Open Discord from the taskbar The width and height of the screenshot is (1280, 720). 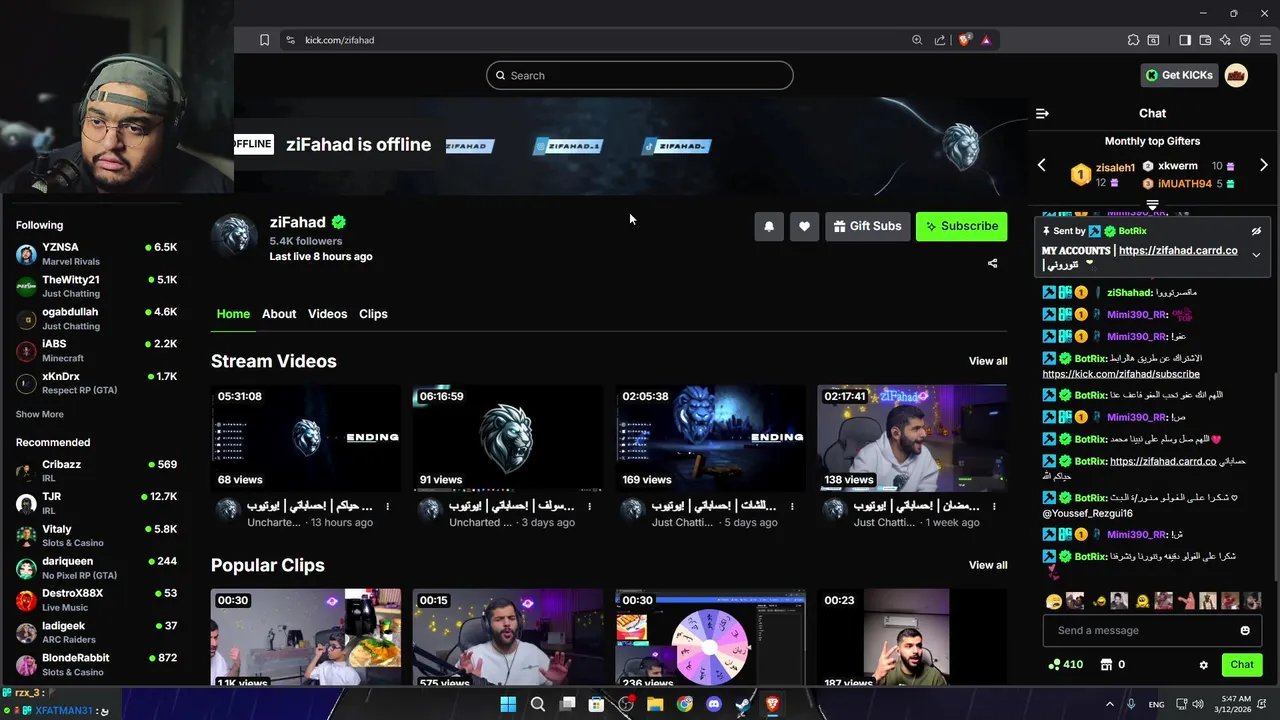714,704
